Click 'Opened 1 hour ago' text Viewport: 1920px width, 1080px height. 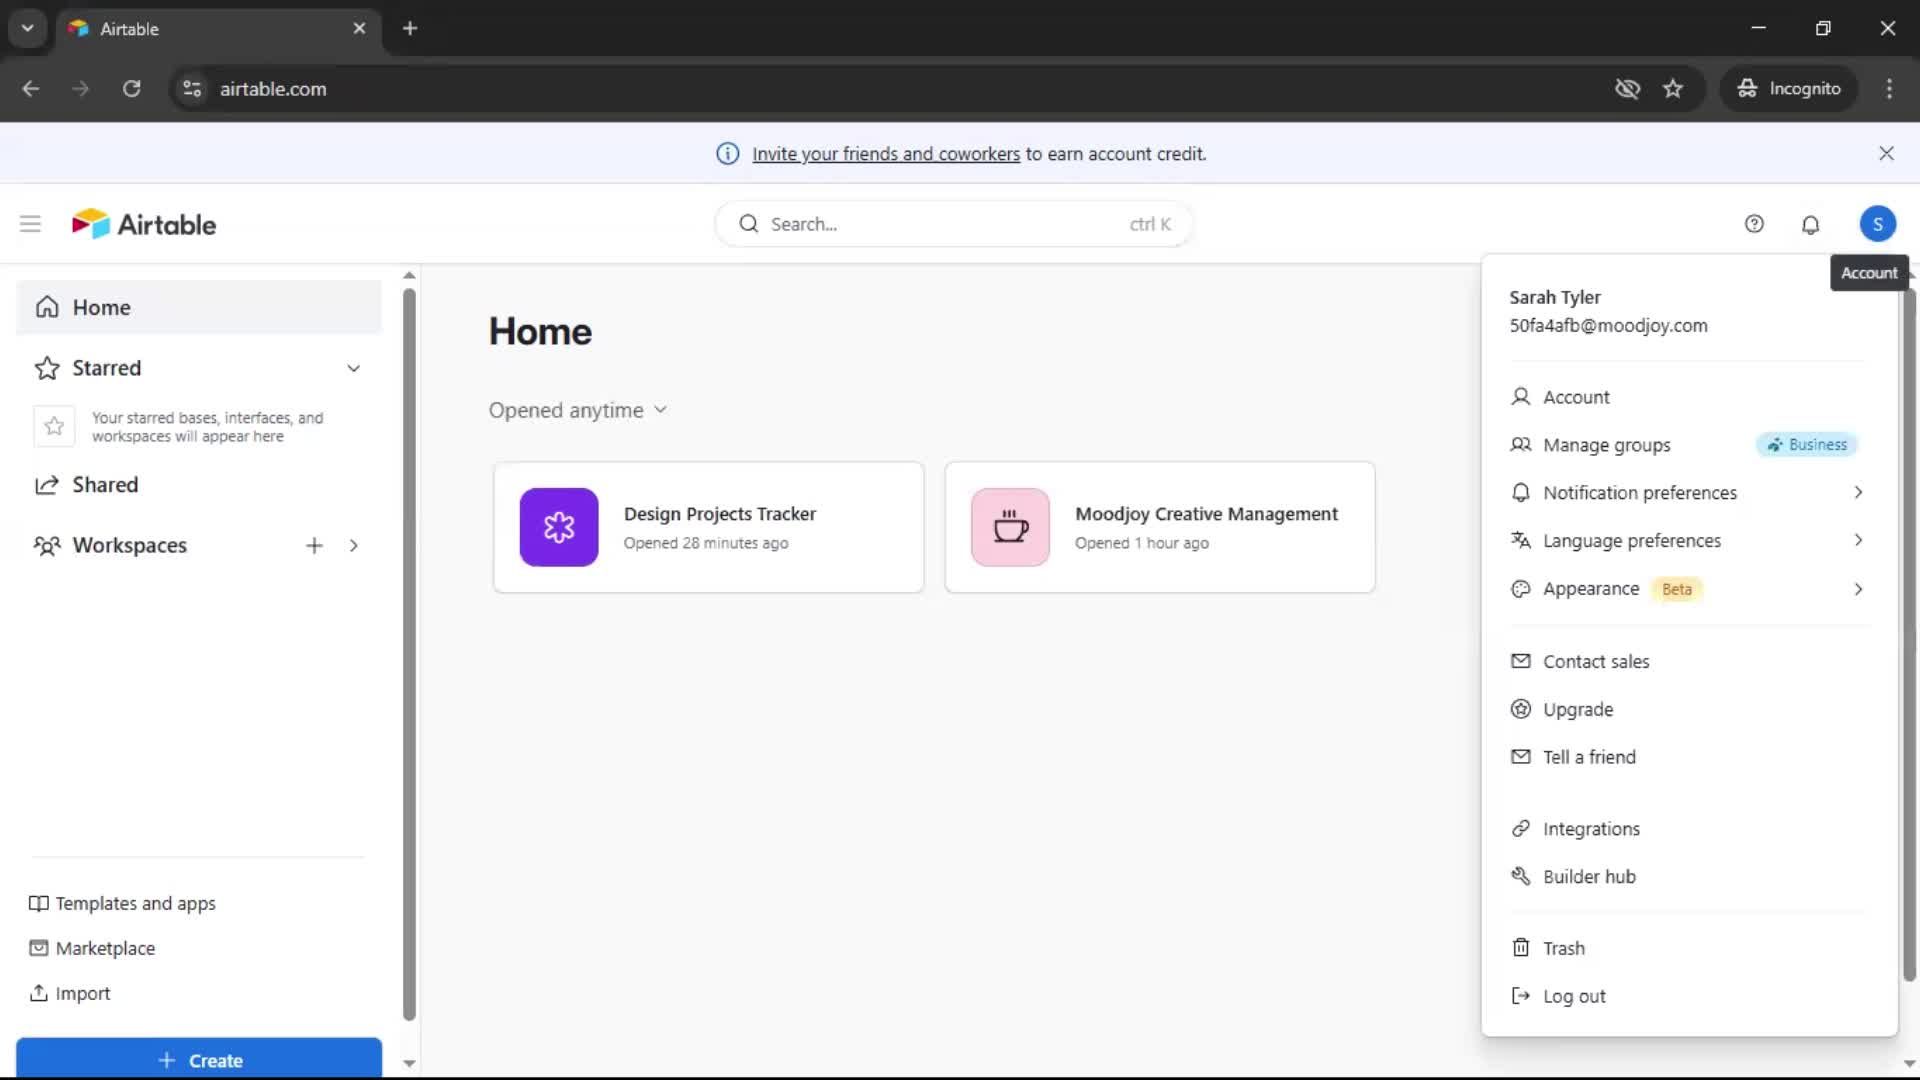pos(1141,543)
